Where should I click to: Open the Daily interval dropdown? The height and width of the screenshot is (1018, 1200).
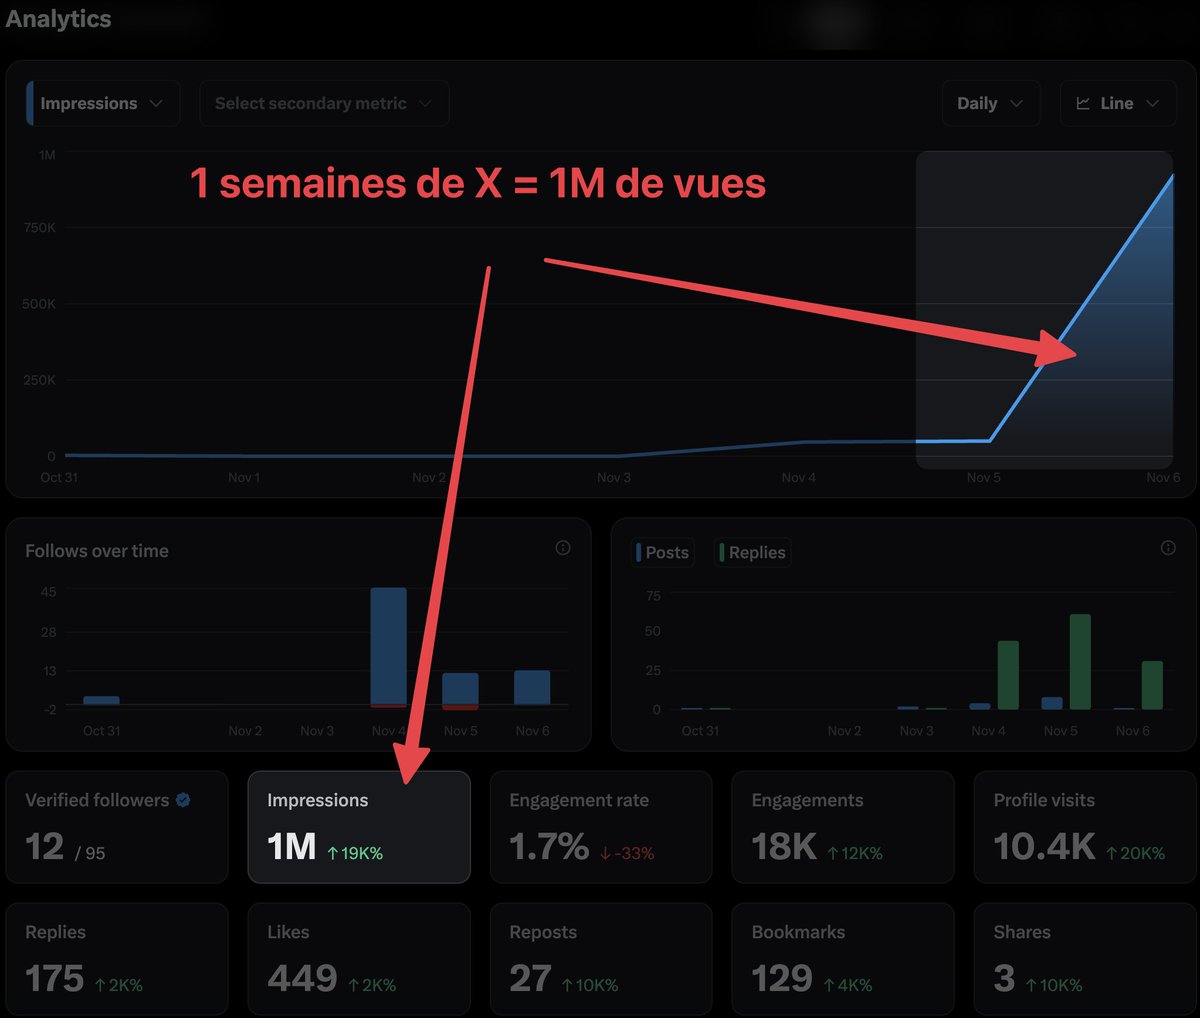991,103
